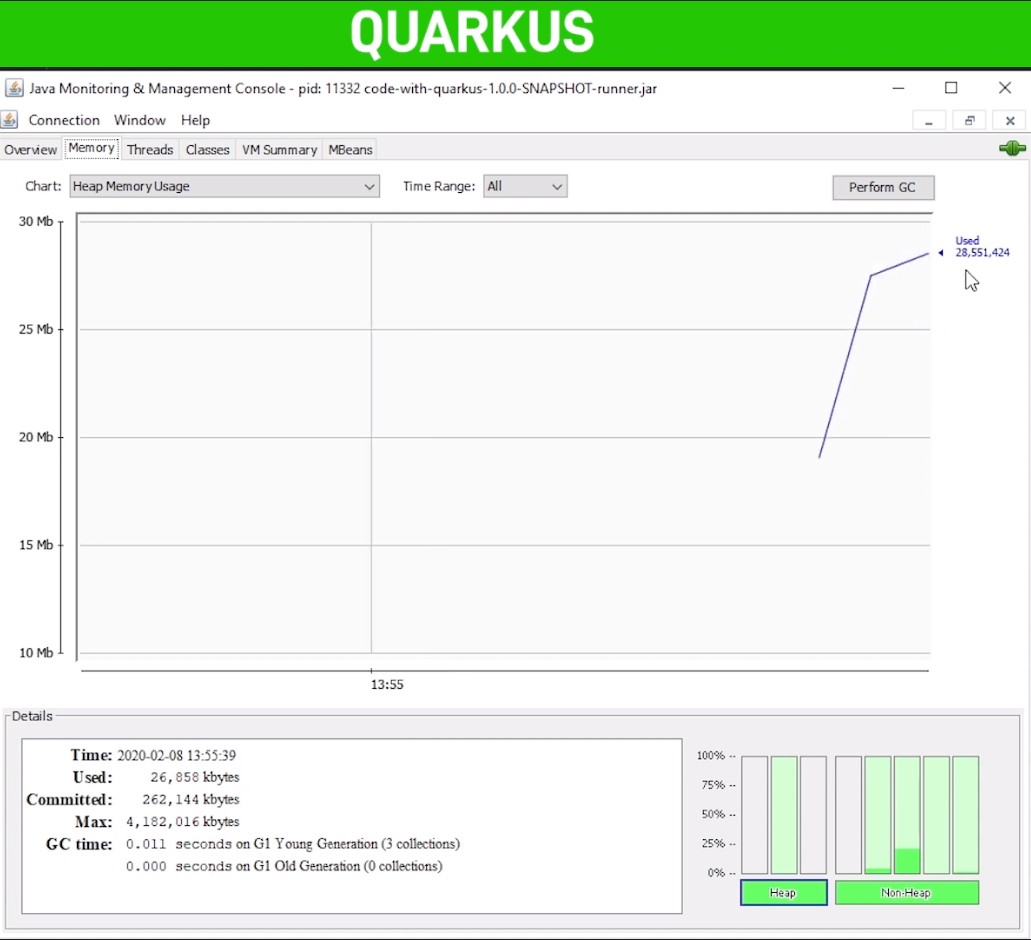Minimize the inner JConsole frame
Viewport: 1031px width, 940px height.
tap(928, 120)
